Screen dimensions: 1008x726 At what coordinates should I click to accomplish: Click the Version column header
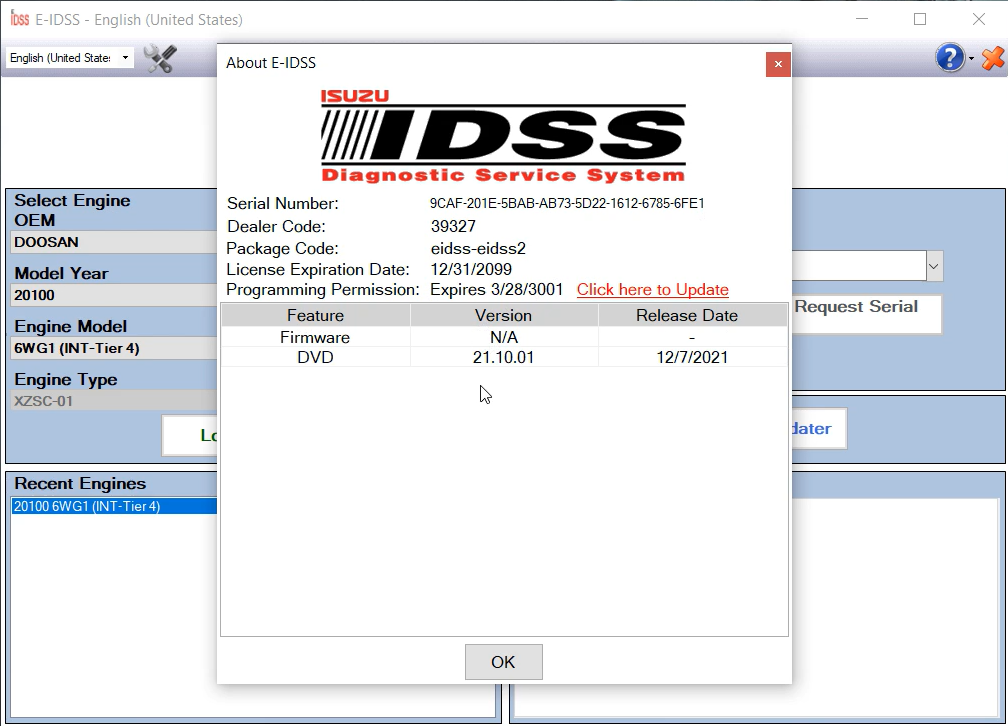point(503,315)
